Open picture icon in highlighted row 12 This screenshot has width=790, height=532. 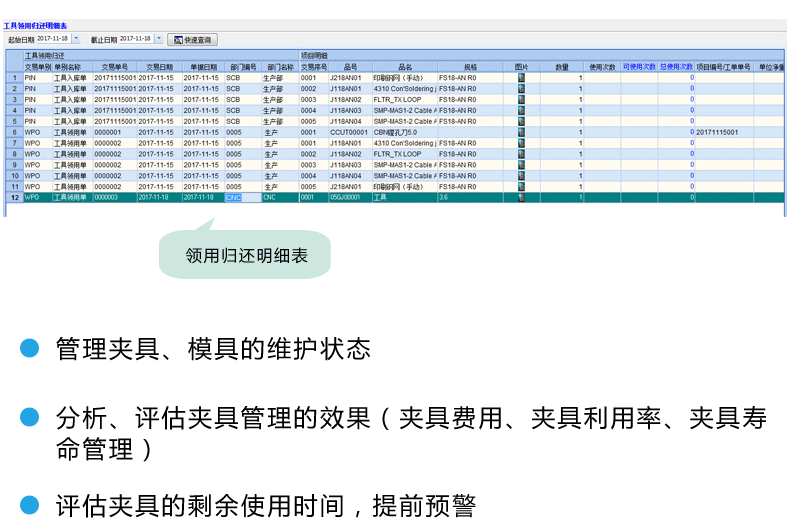click(521, 198)
